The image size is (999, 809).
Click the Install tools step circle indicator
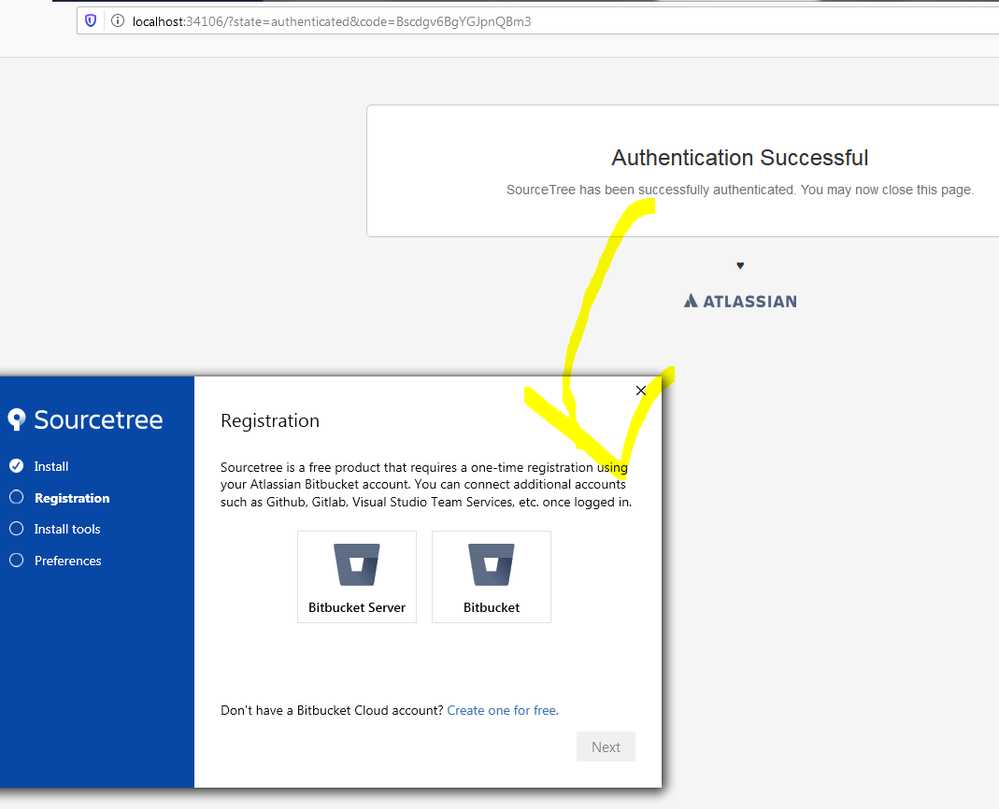(x=17, y=528)
